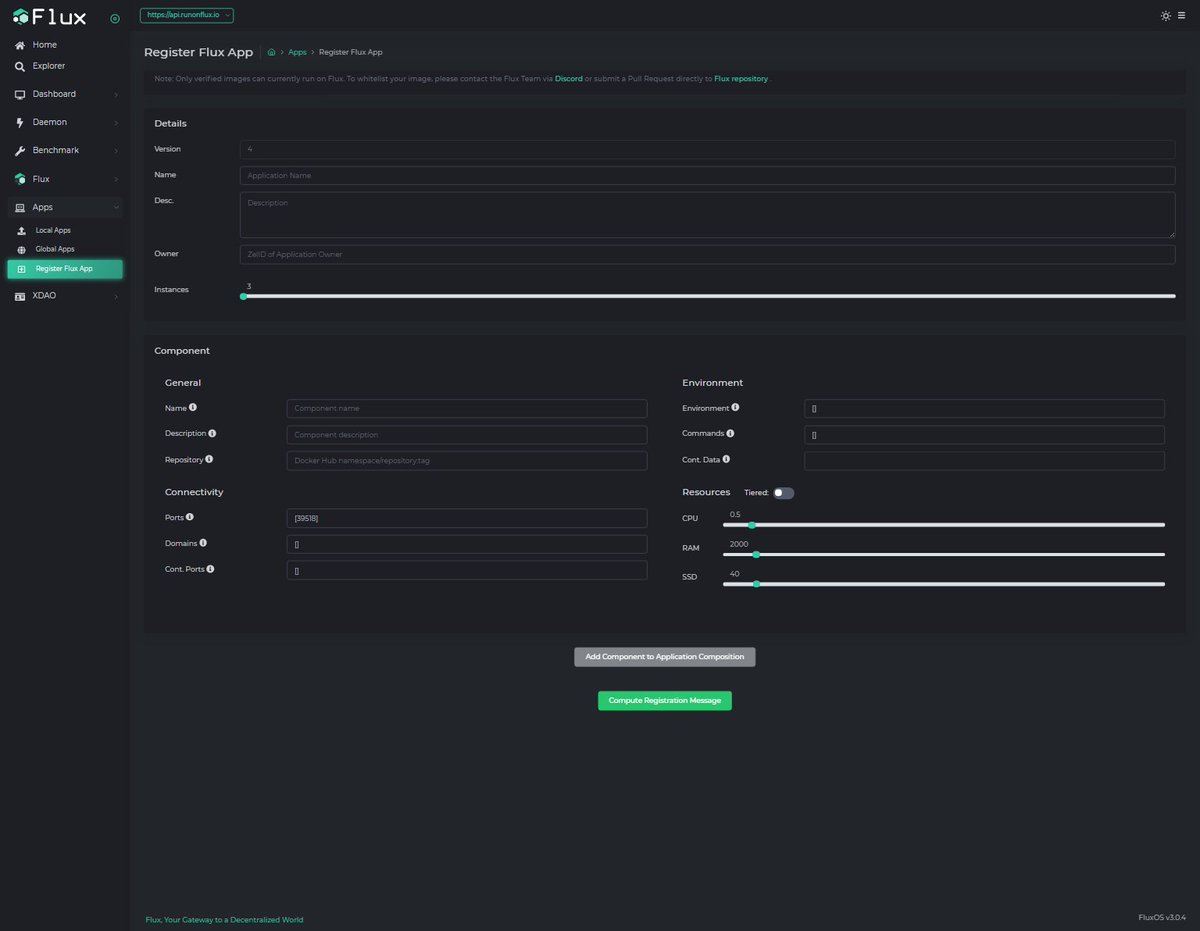Click breadcrumb home icon

pos(271,52)
